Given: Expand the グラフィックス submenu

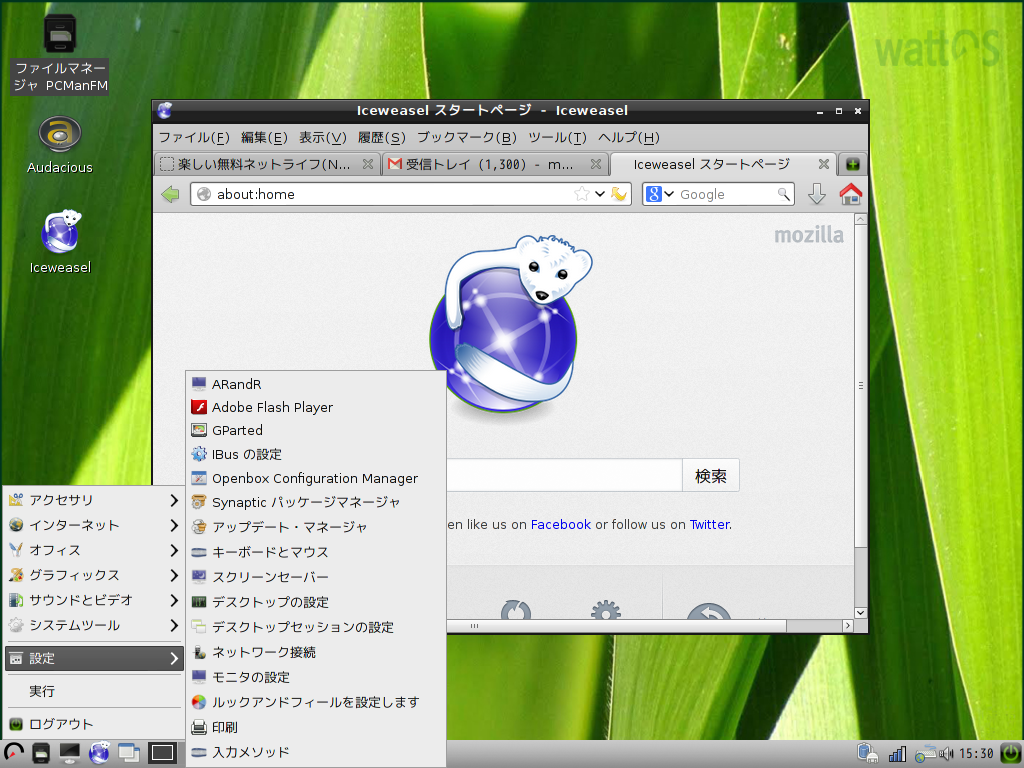Looking at the screenshot, I should tap(94, 575).
